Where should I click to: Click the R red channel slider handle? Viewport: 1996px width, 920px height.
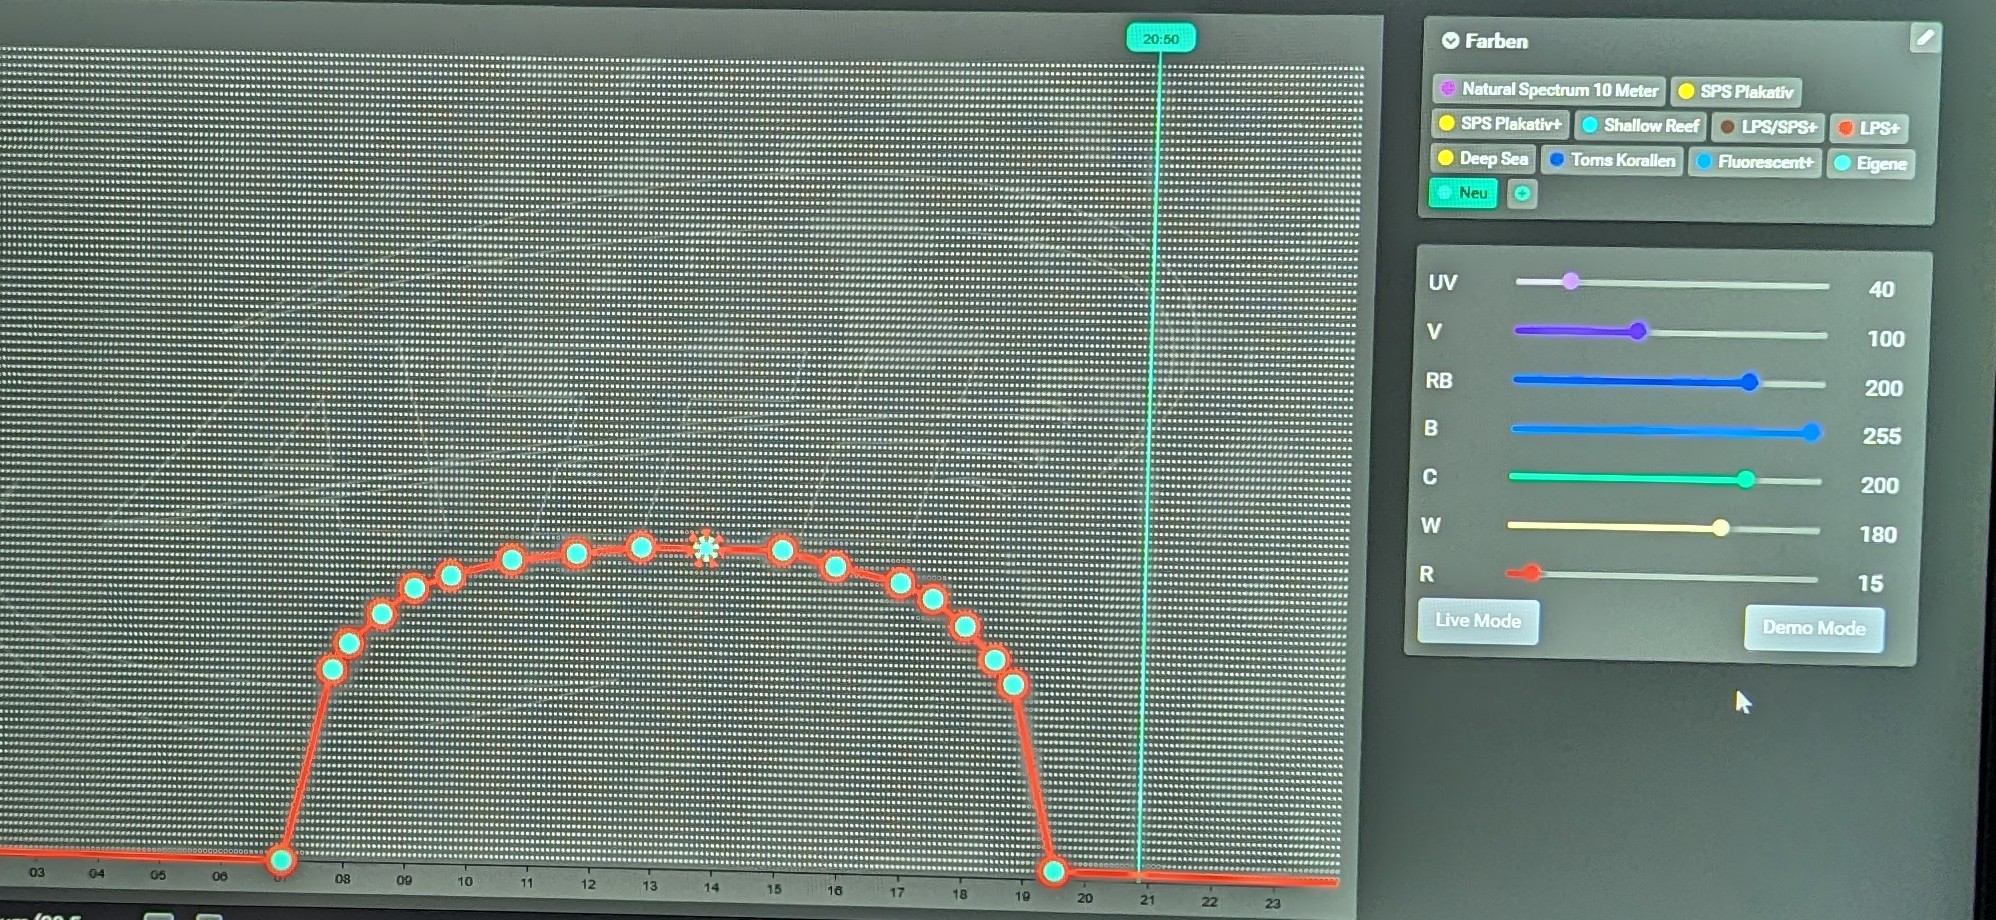point(1532,574)
